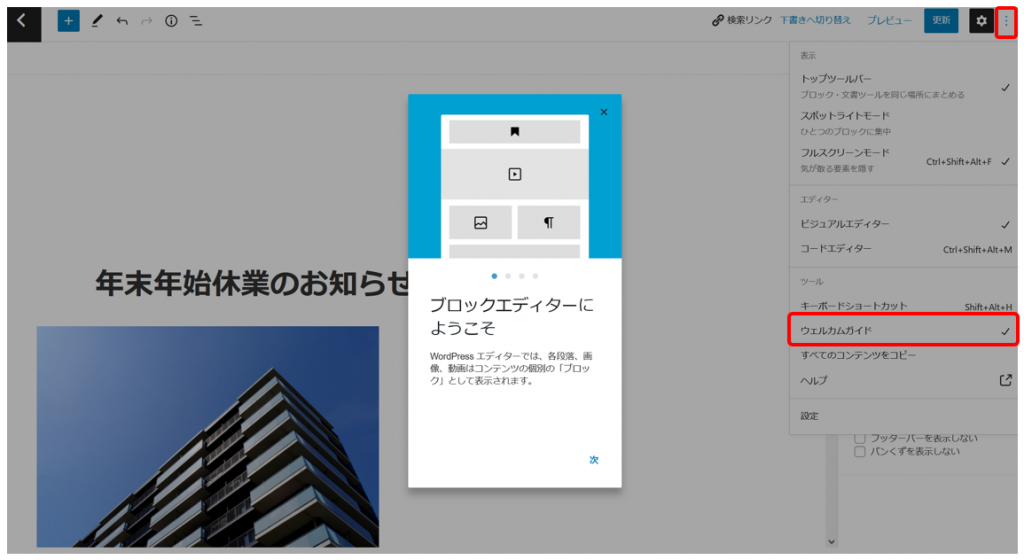Click the 更新 update button
The height and width of the screenshot is (560, 1024).
click(x=940, y=21)
